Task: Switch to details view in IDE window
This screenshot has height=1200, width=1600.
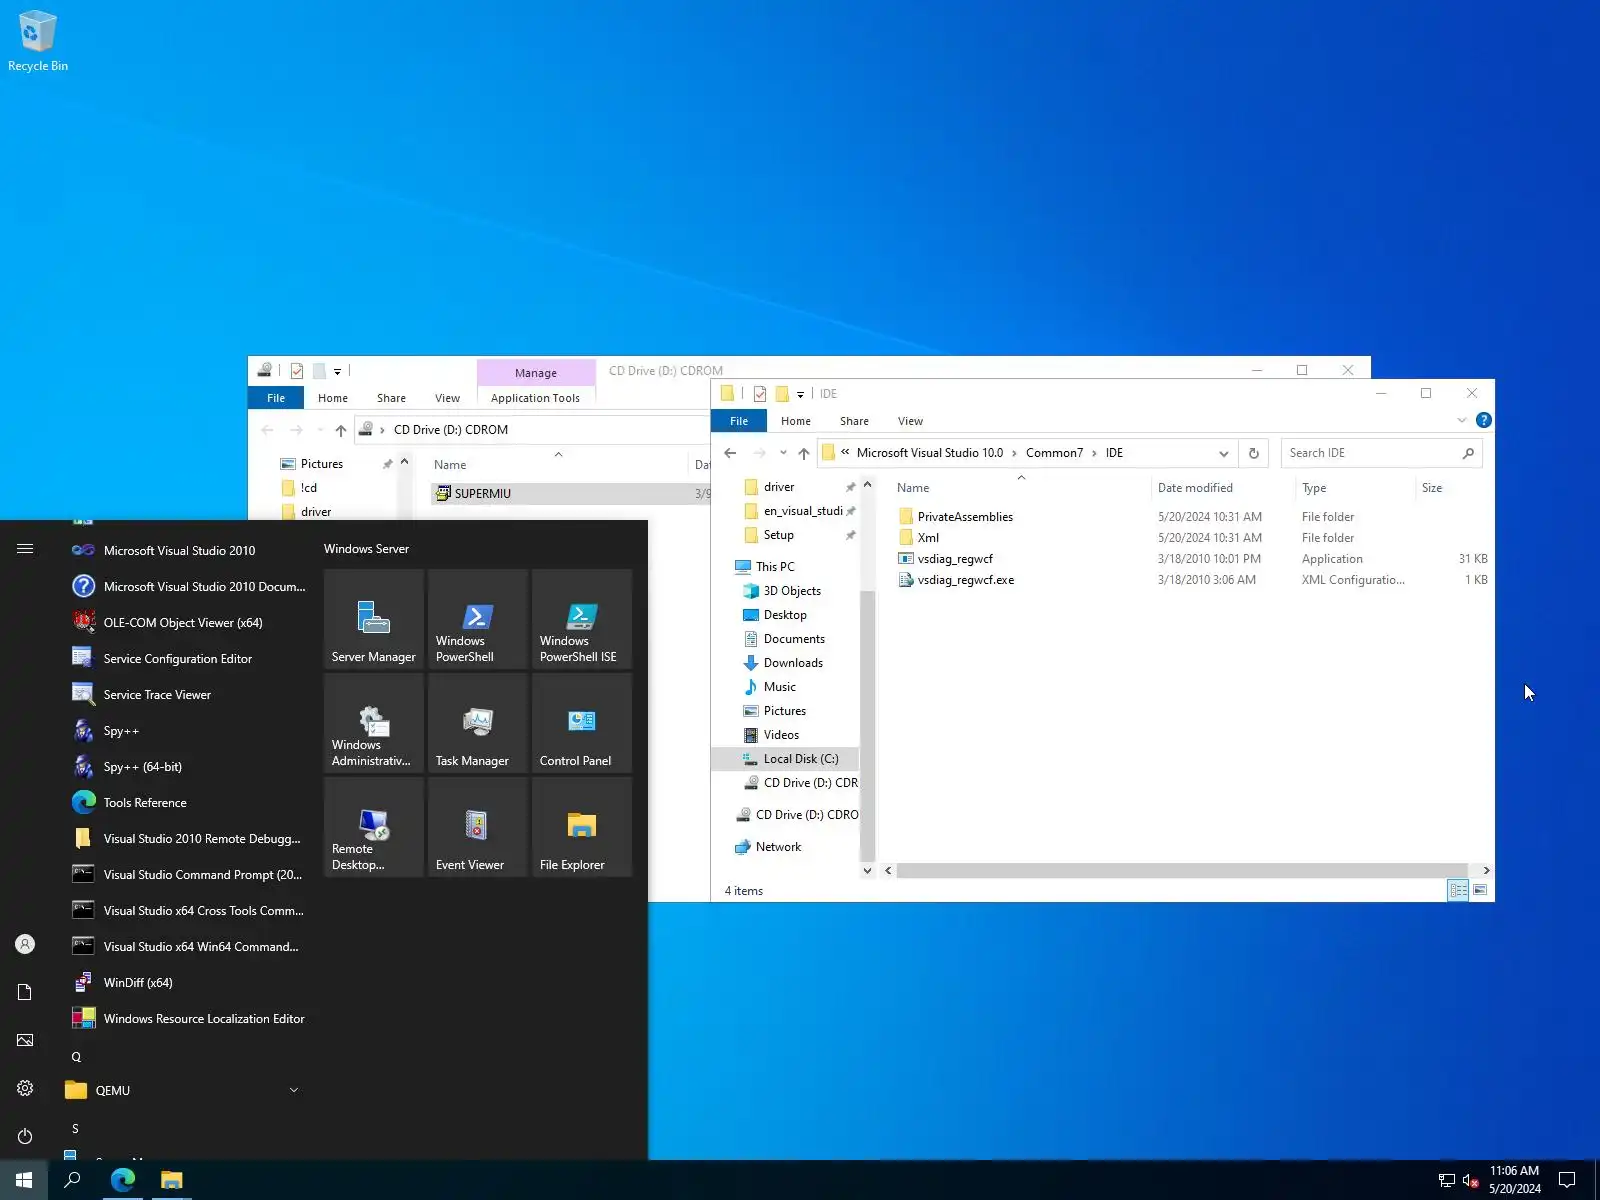Action: point(1459,890)
